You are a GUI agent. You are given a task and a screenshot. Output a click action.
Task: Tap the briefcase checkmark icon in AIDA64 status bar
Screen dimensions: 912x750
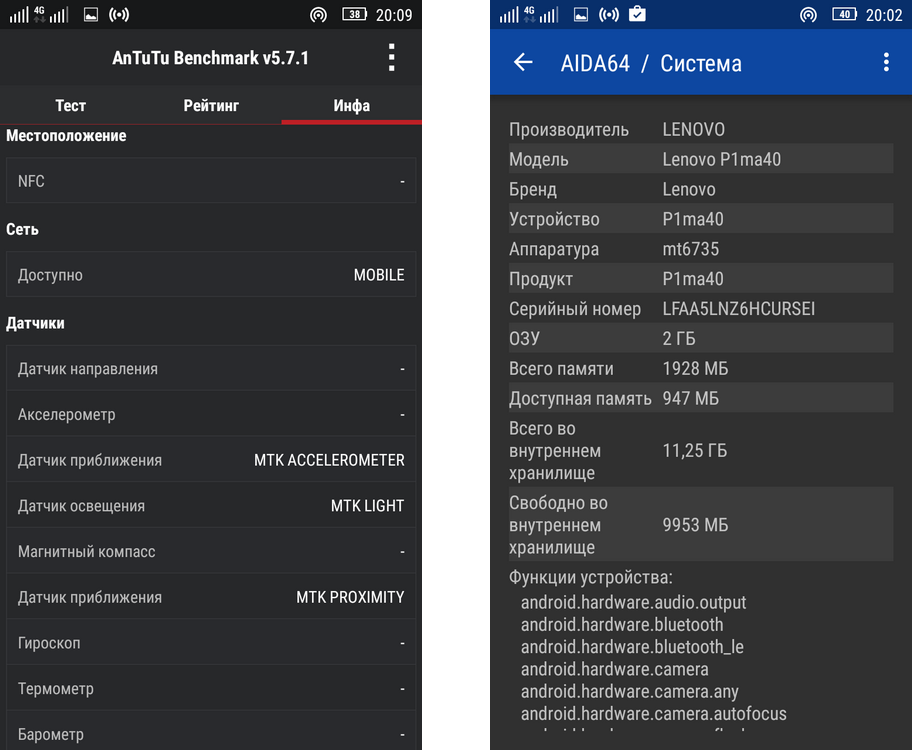pyautogui.click(x=637, y=13)
